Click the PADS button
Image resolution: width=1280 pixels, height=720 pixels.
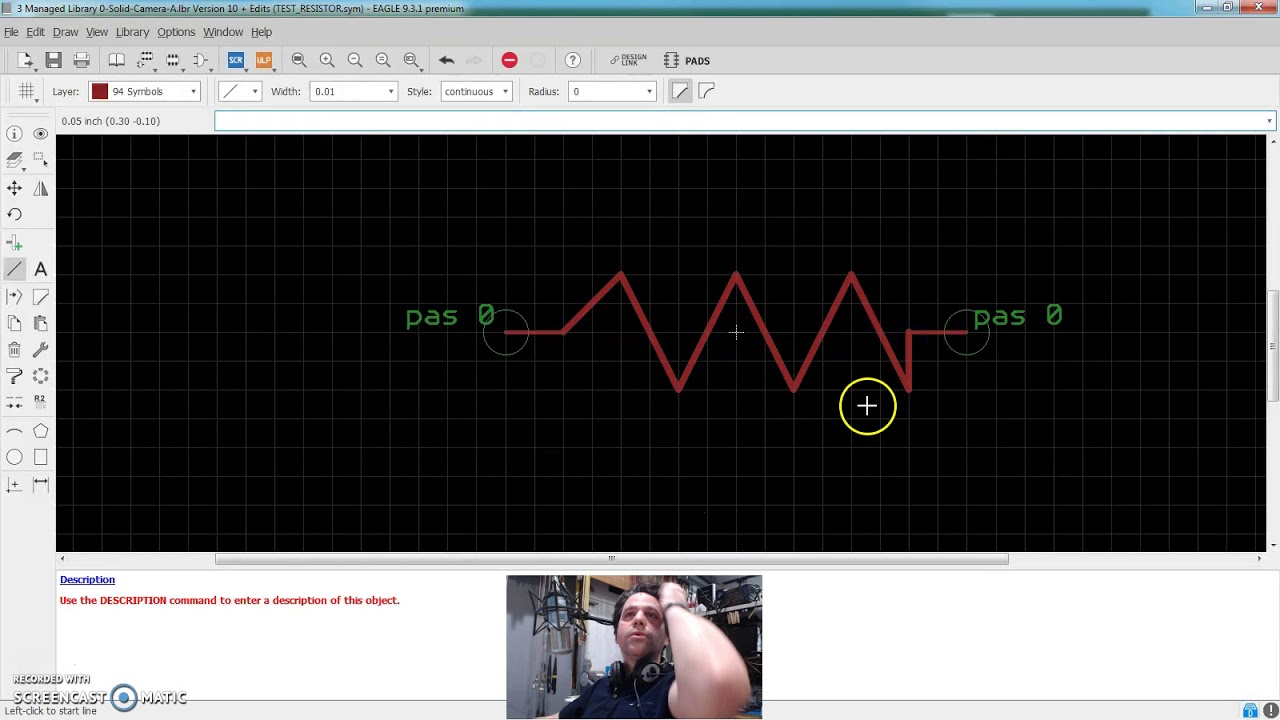pos(687,61)
